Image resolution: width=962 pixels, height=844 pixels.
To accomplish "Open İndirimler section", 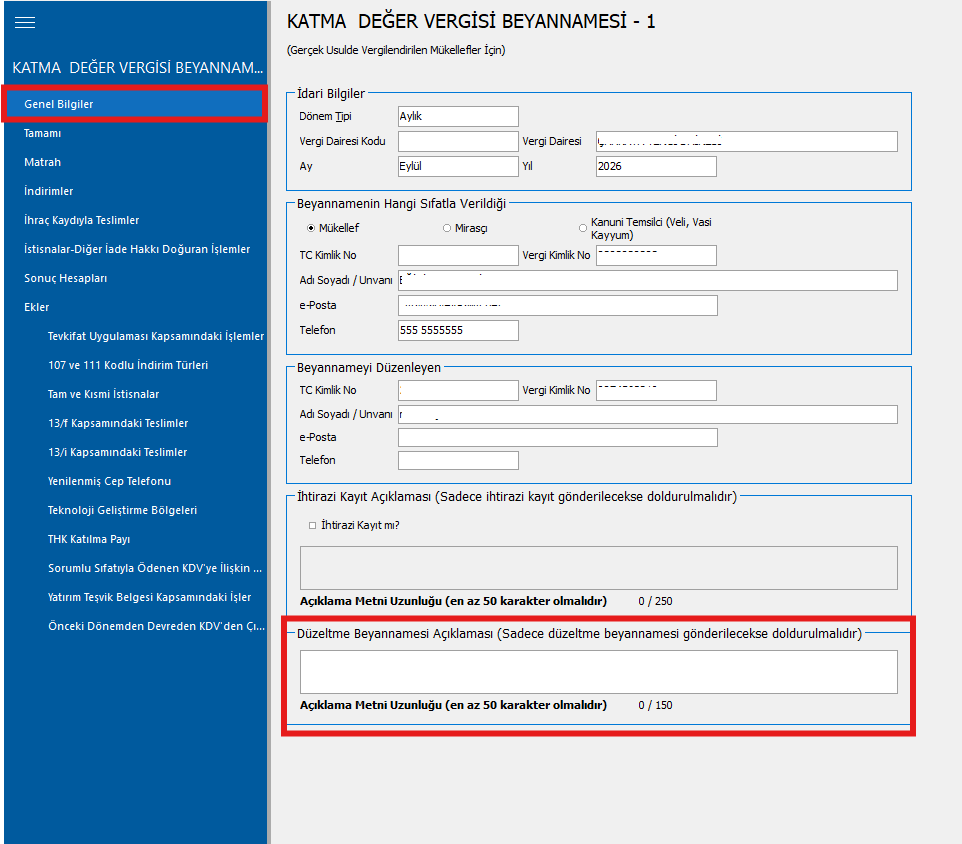I will [48, 191].
